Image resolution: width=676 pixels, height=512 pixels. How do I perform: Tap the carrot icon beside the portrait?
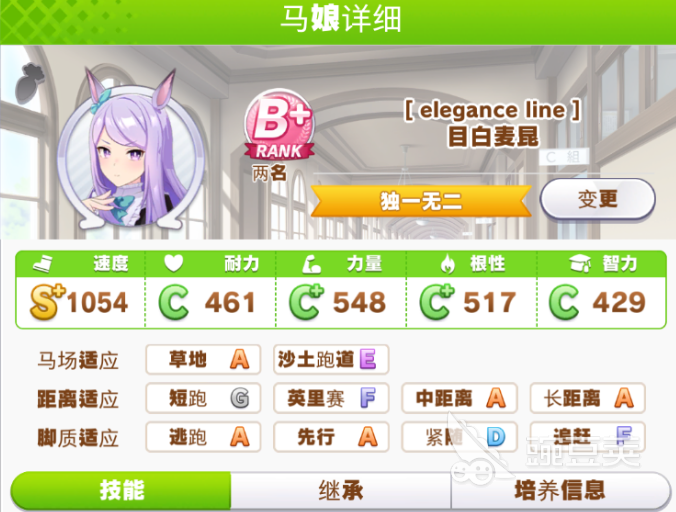pos(30,83)
